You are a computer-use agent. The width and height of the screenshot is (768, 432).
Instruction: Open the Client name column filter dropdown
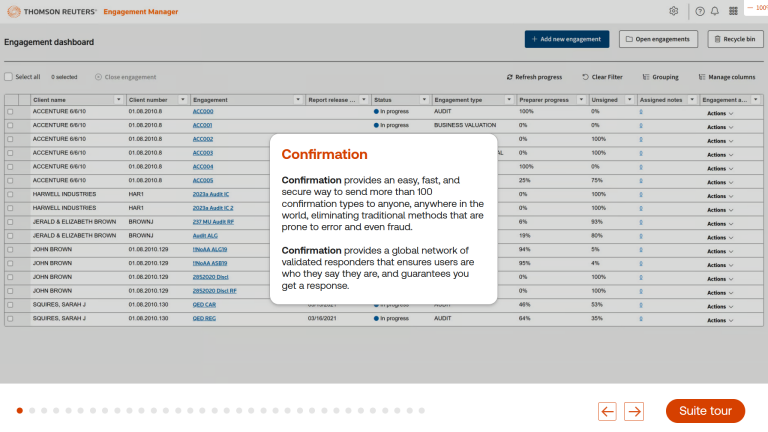click(117, 100)
